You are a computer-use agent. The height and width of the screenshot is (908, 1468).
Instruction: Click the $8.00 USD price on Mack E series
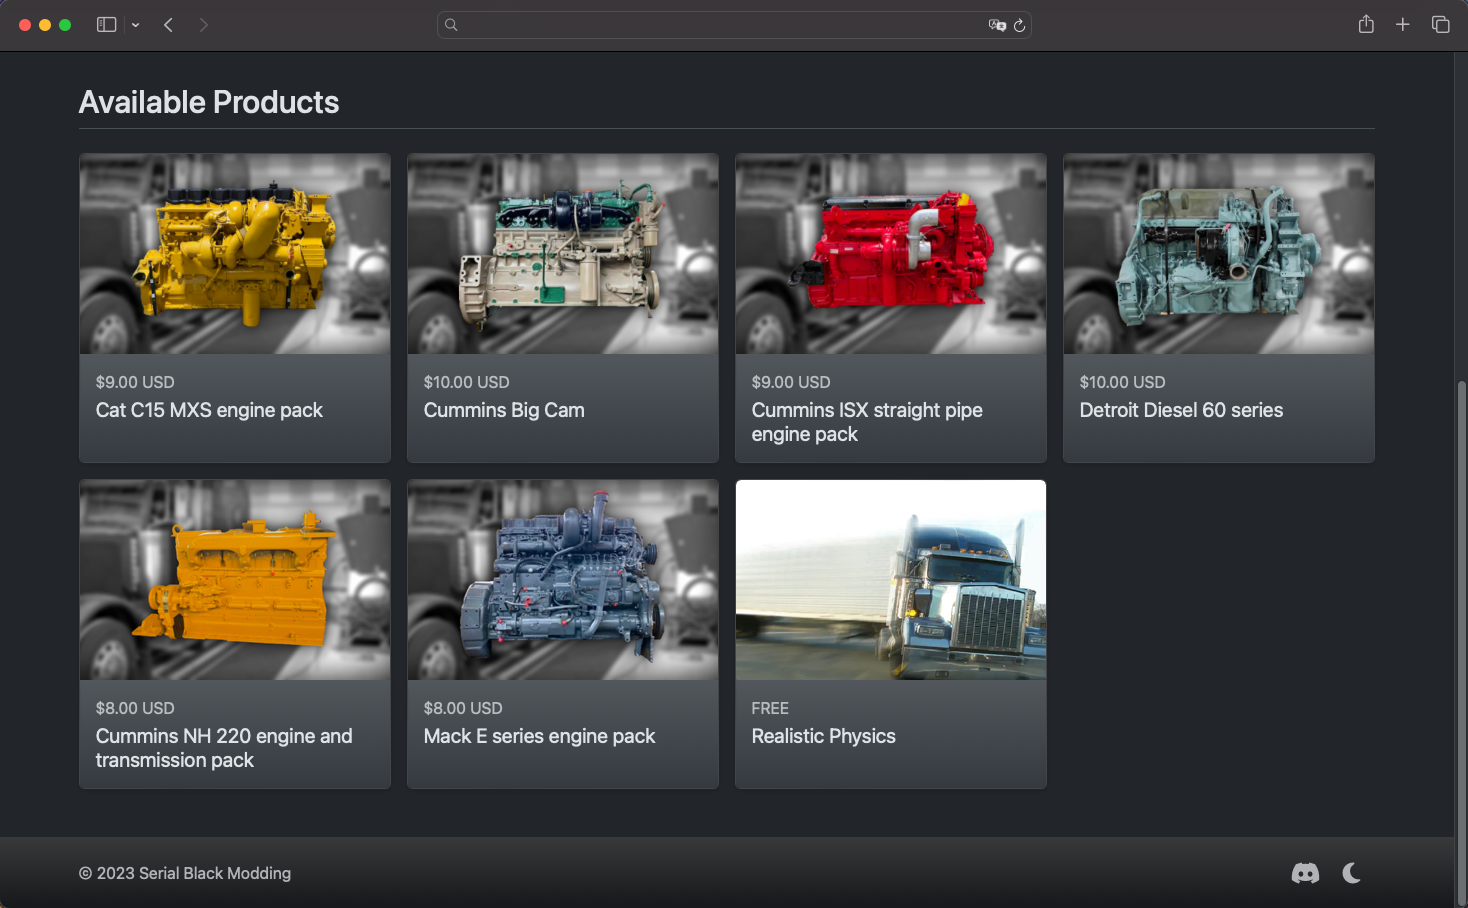463,708
